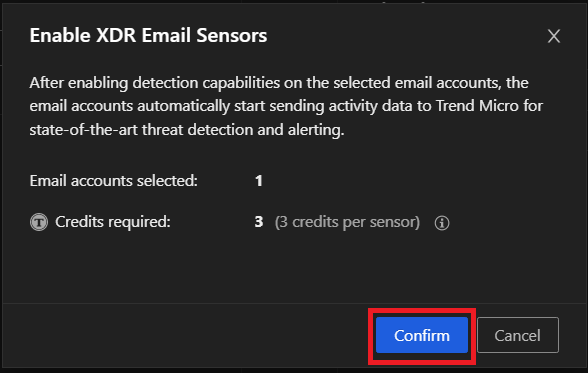Click the line starting with After enabling detection

click(x=279, y=83)
